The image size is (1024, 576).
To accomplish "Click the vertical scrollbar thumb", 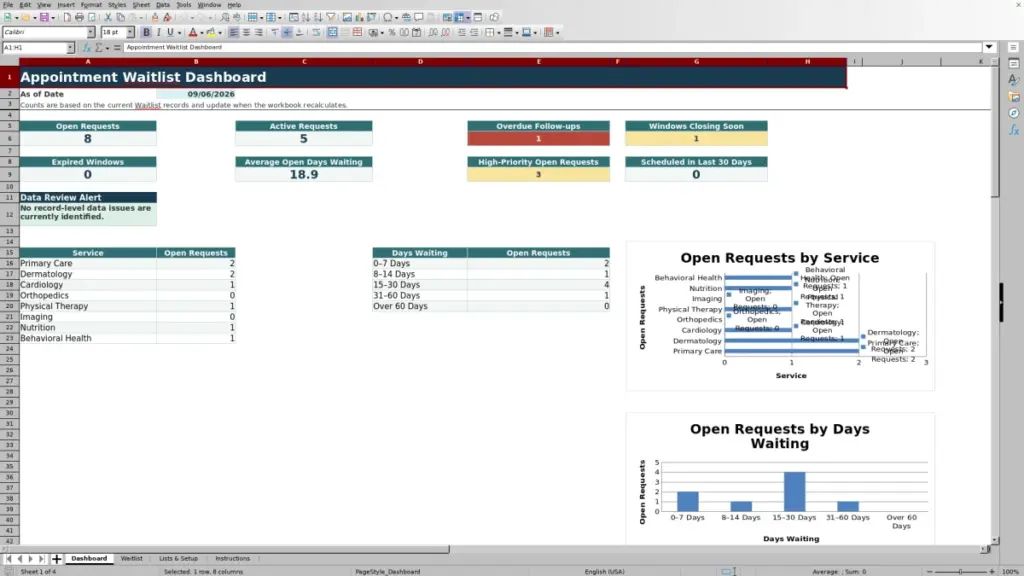I will tap(995, 131).
